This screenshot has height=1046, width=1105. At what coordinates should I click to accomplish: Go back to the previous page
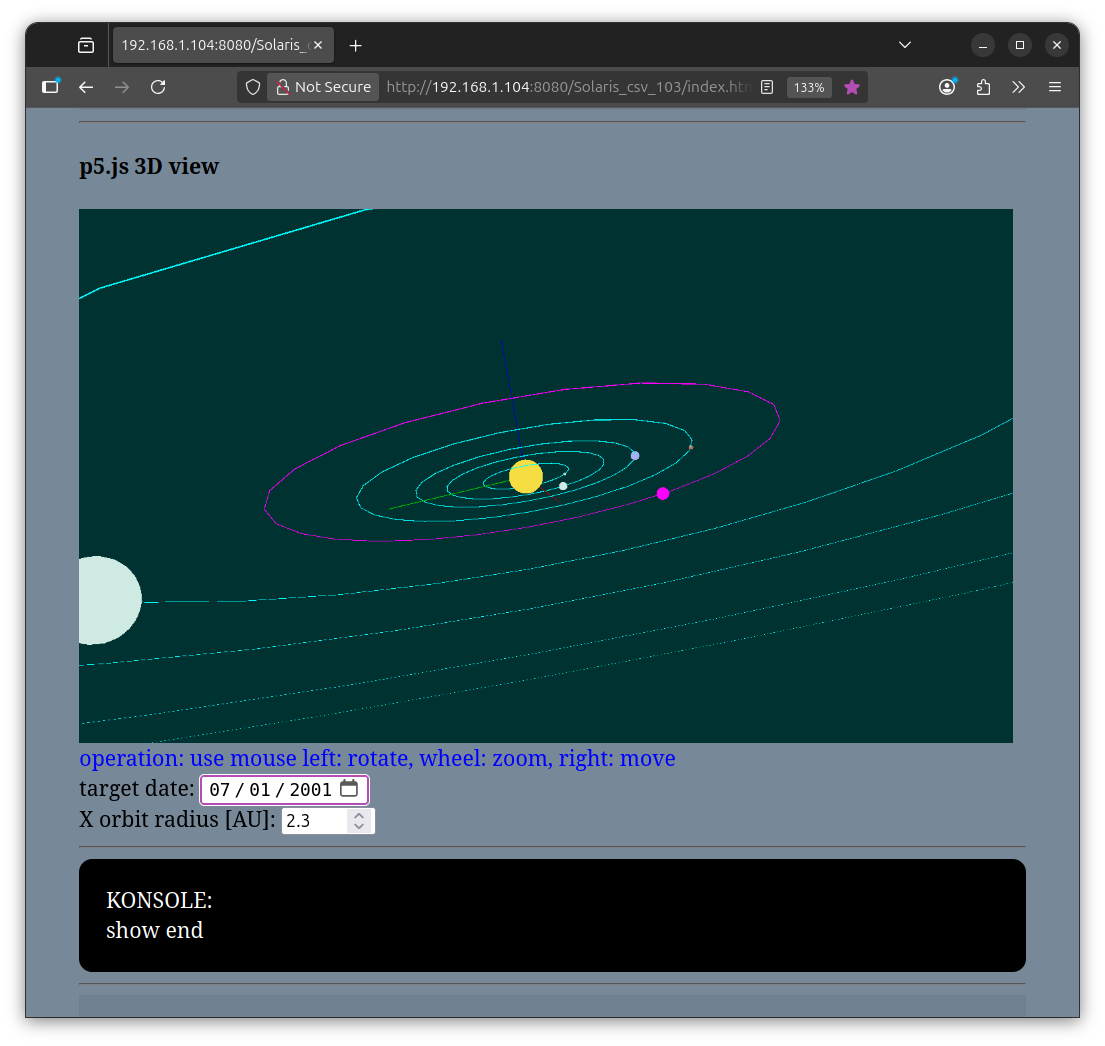pyautogui.click(x=86, y=87)
